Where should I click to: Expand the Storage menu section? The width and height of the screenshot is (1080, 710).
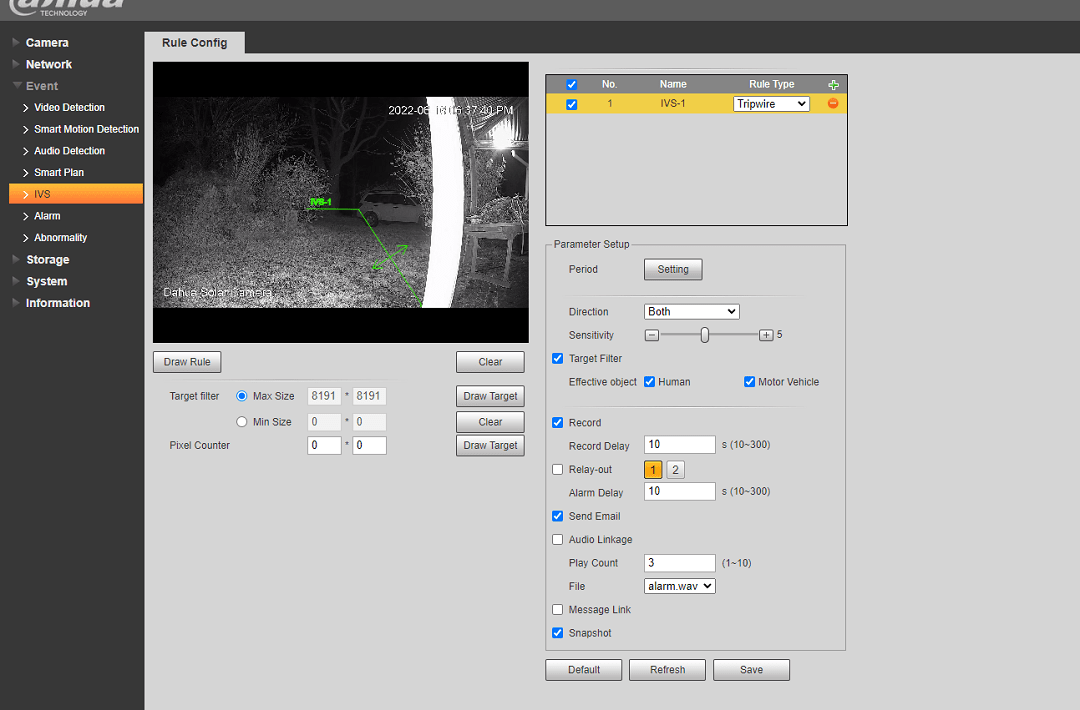47,260
